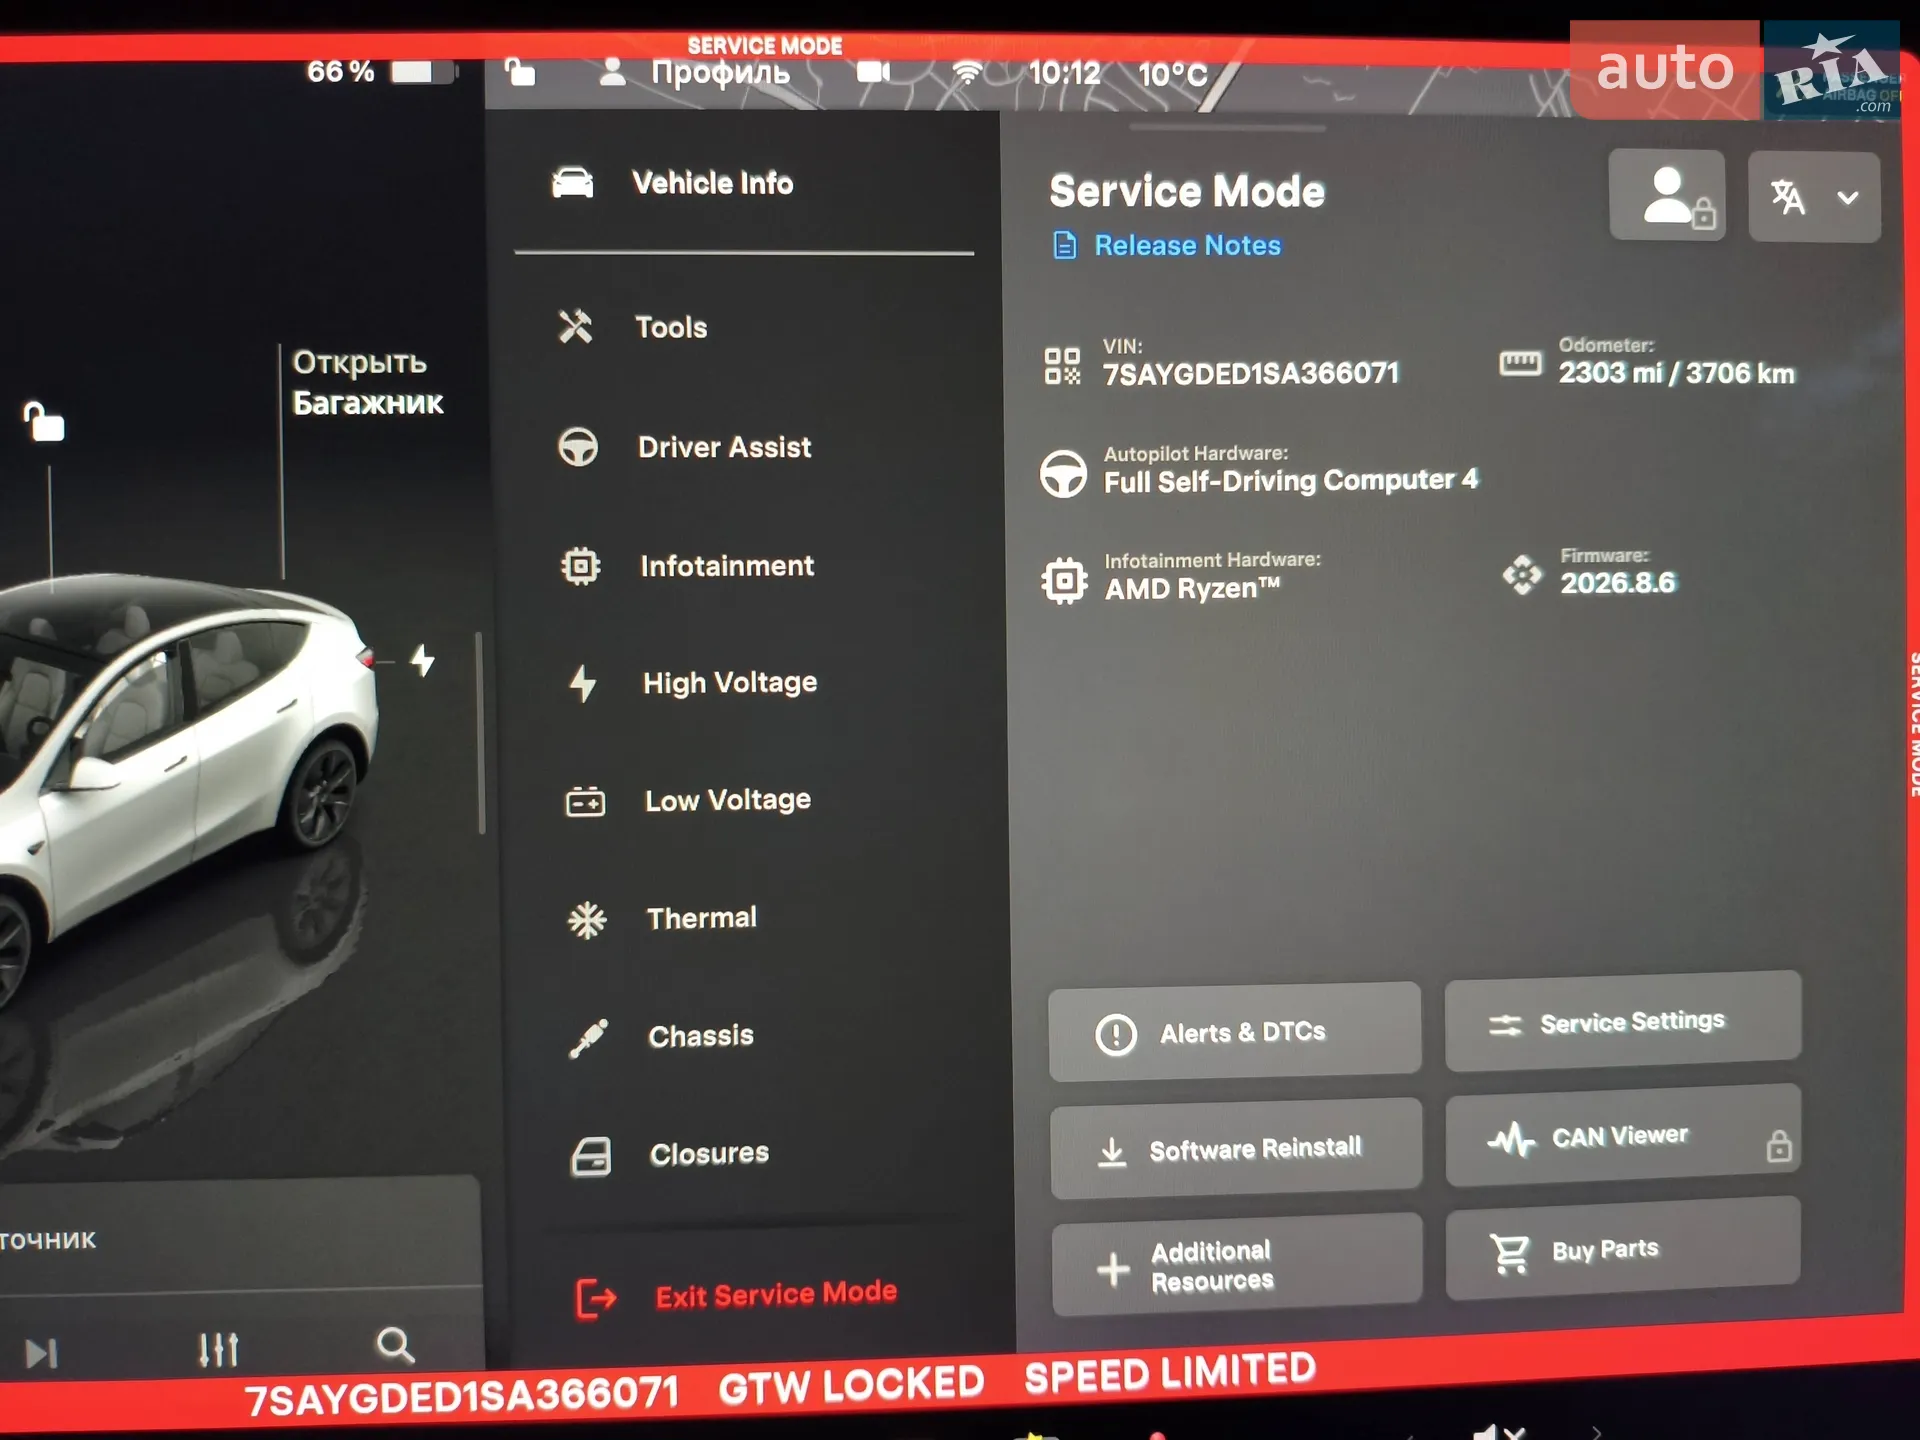This screenshot has width=1920, height=1440.
Task: Click the sliders icon on Service Settings
Action: click(1505, 1025)
